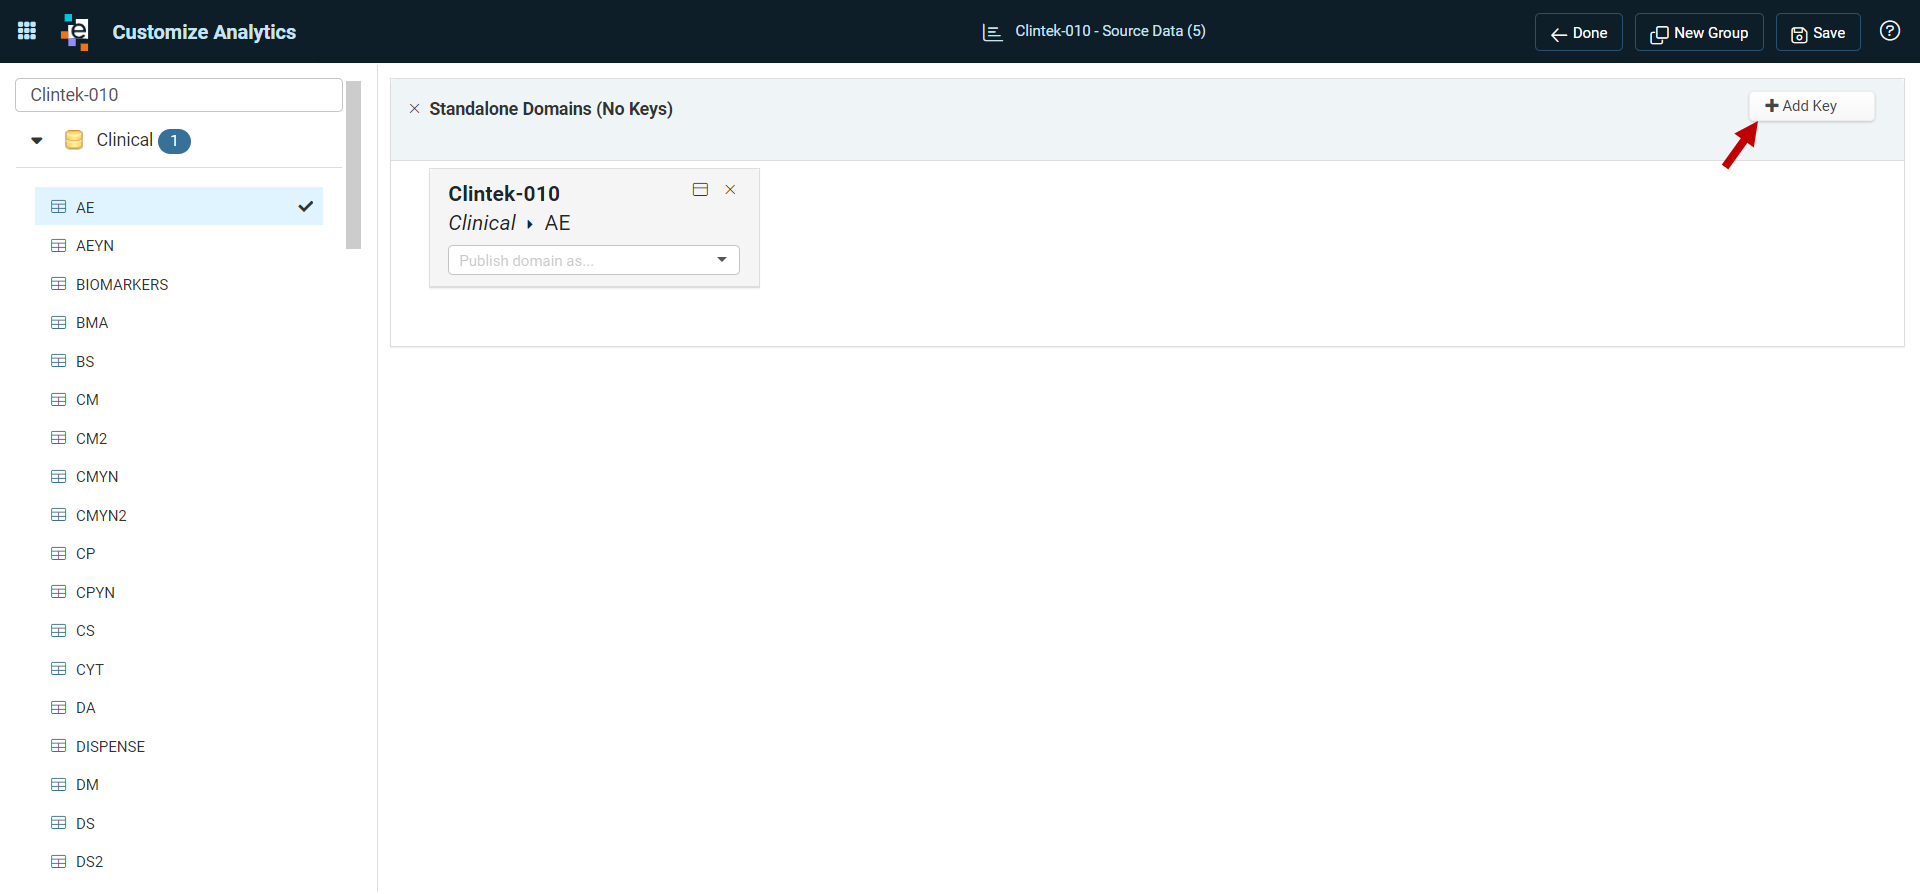Click the Clinical count badge
This screenshot has width=1920, height=894.
174,141
